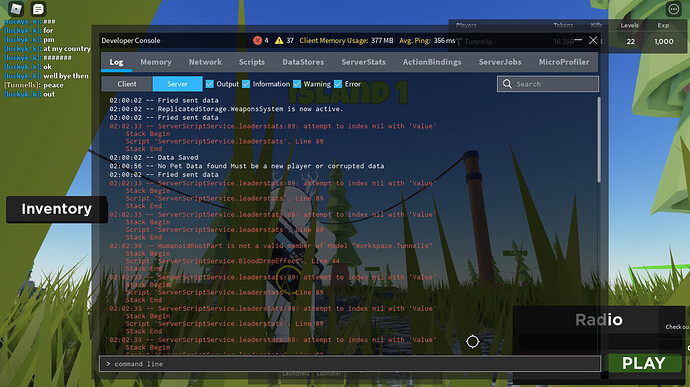Click the HumanoidRootPart error line
The height and width of the screenshot is (387, 690).
(271, 246)
